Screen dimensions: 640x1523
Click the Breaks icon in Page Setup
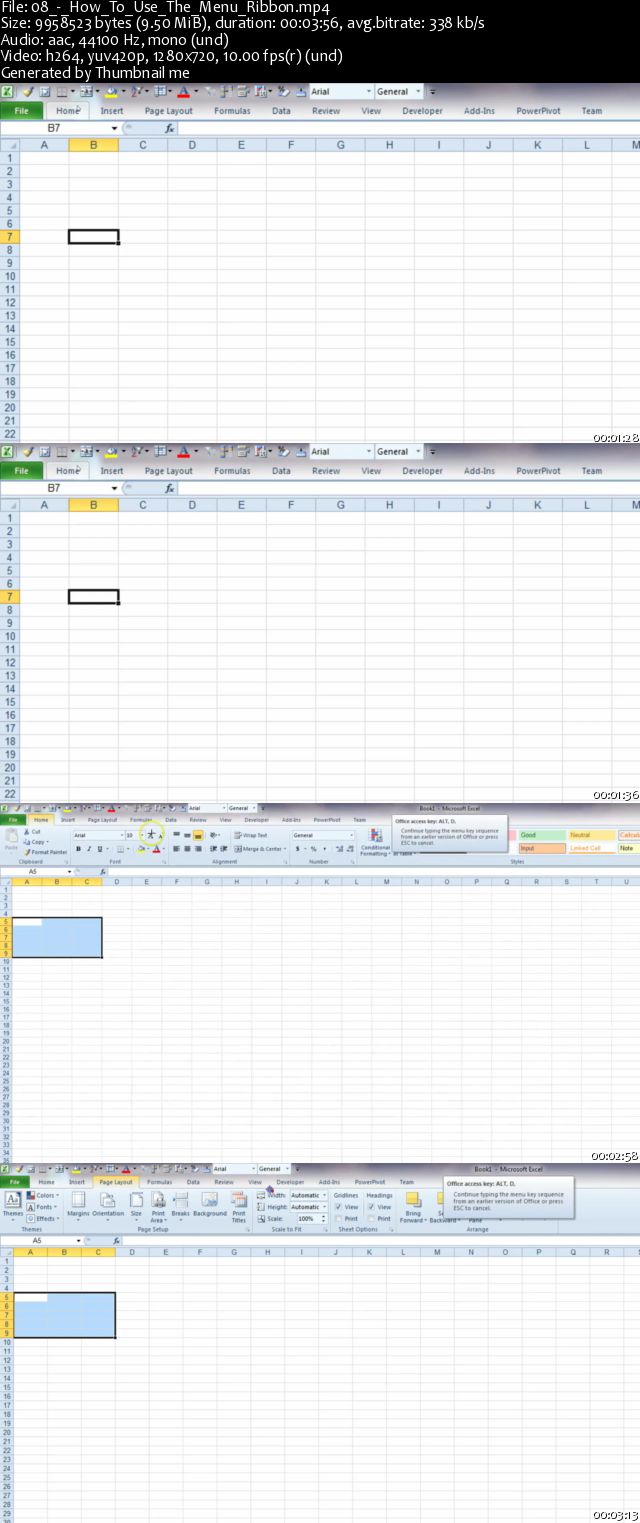(180, 1199)
